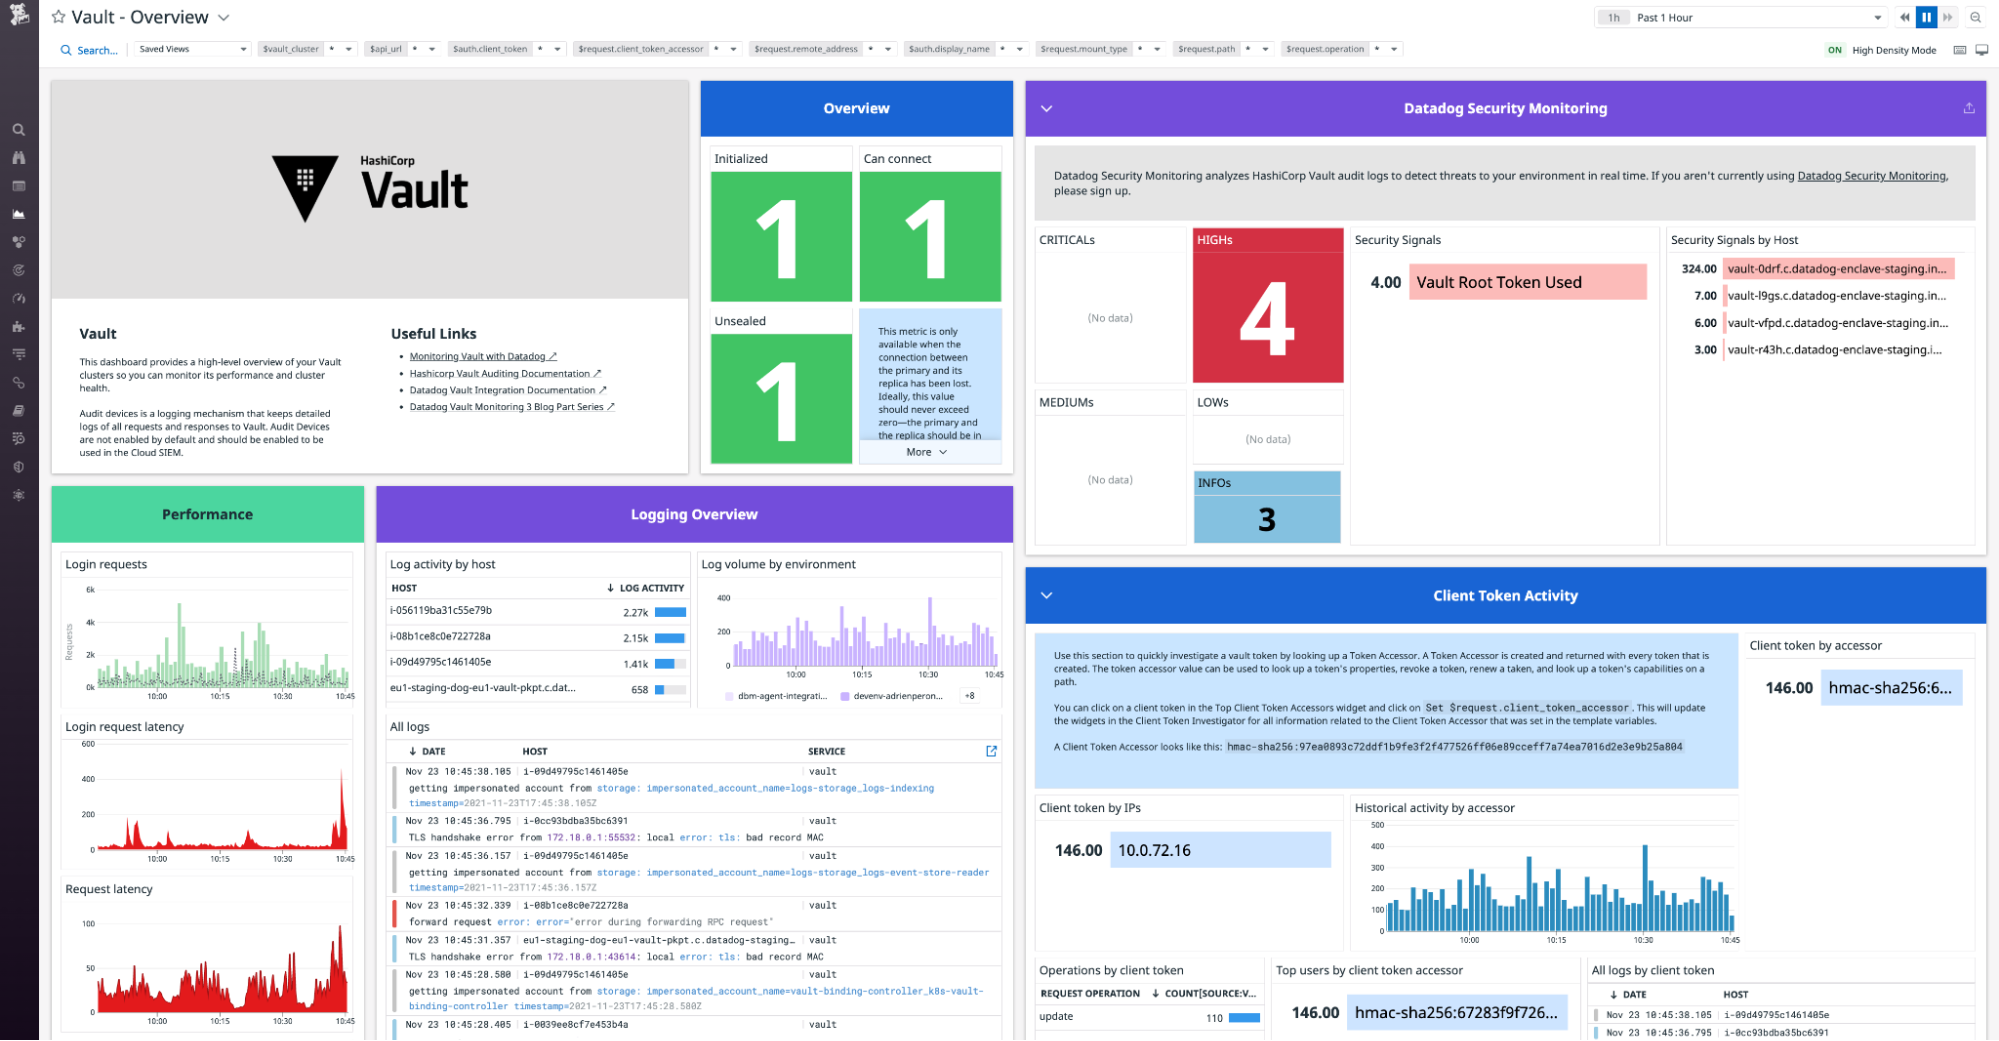Image resolution: width=1999 pixels, height=1041 pixels.
Task: Select the Metrics graph icon in the sidebar
Action: coord(19,213)
